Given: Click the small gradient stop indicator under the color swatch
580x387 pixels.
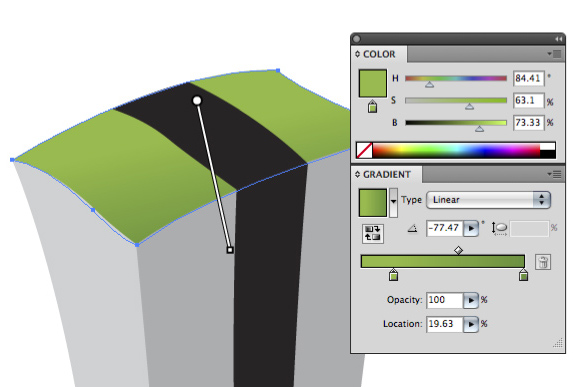Looking at the screenshot, I should pyautogui.click(x=372, y=107).
